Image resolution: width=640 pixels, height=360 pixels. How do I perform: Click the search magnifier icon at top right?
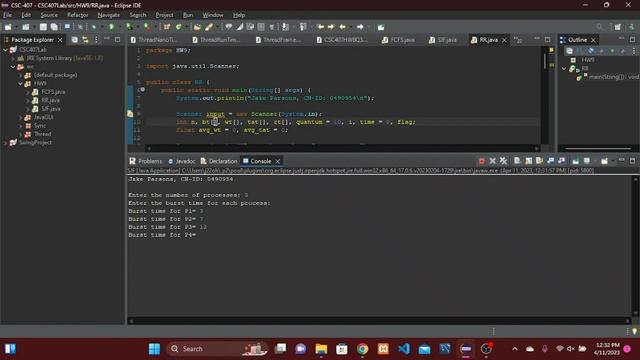click(x=599, y=27)
